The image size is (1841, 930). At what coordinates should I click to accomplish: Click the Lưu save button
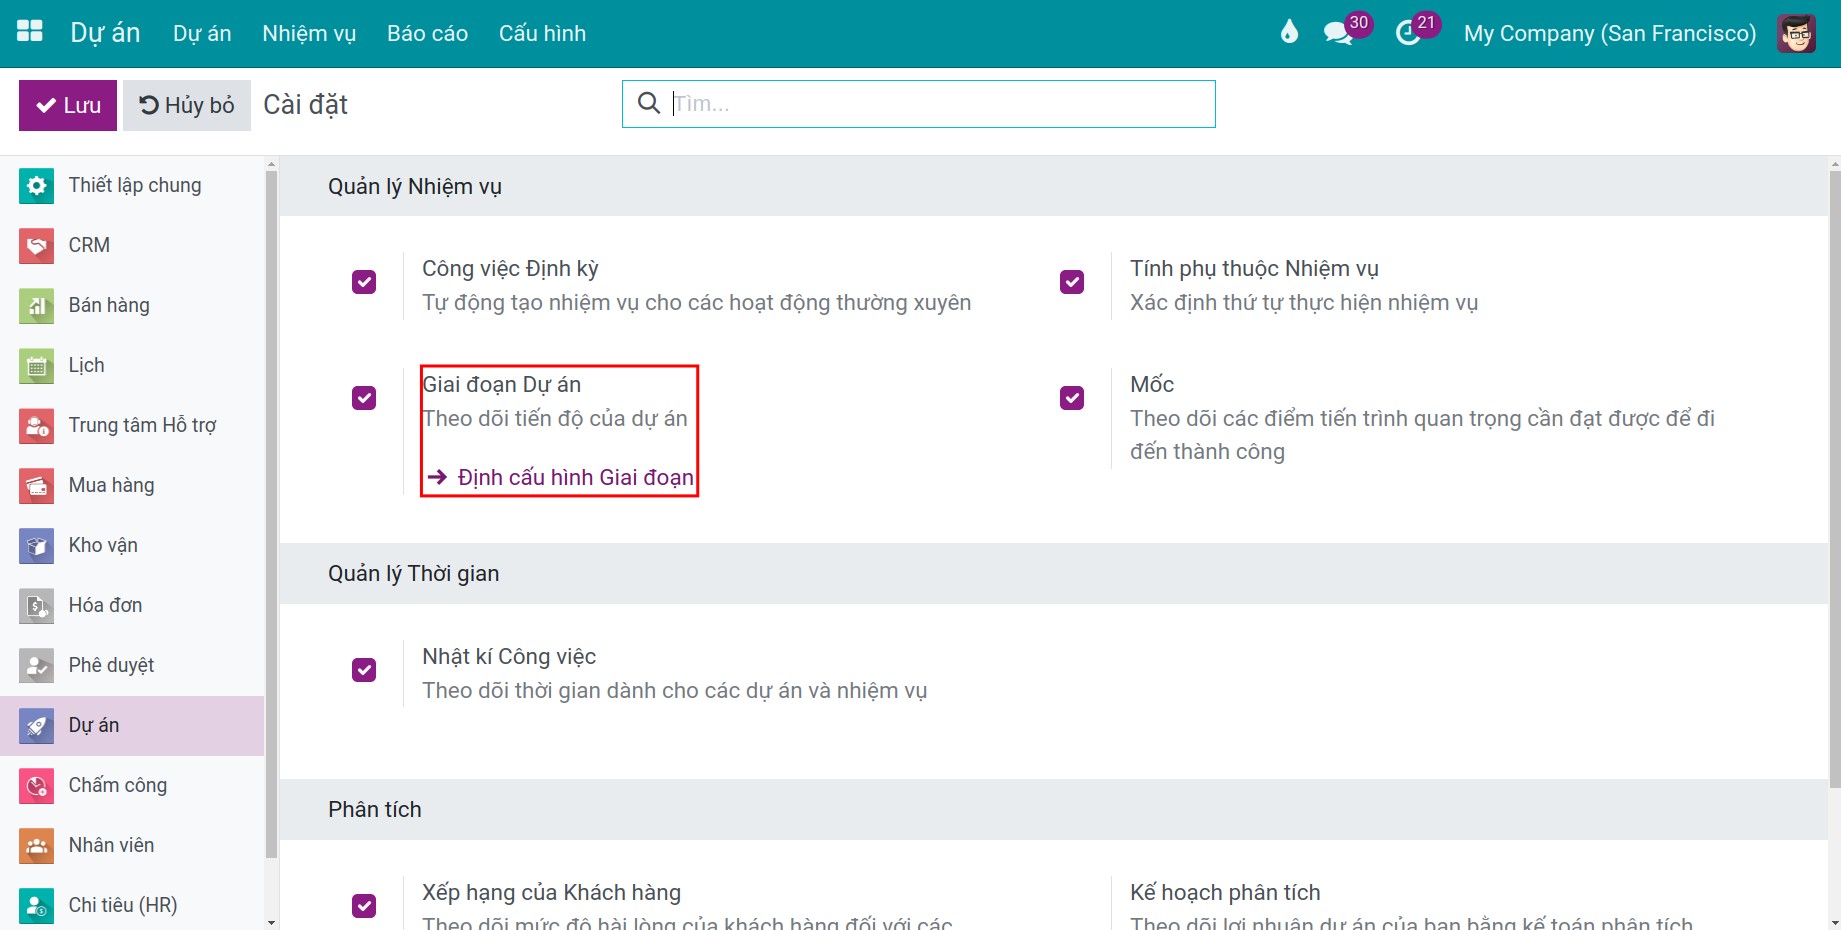[x=68, y=105]
